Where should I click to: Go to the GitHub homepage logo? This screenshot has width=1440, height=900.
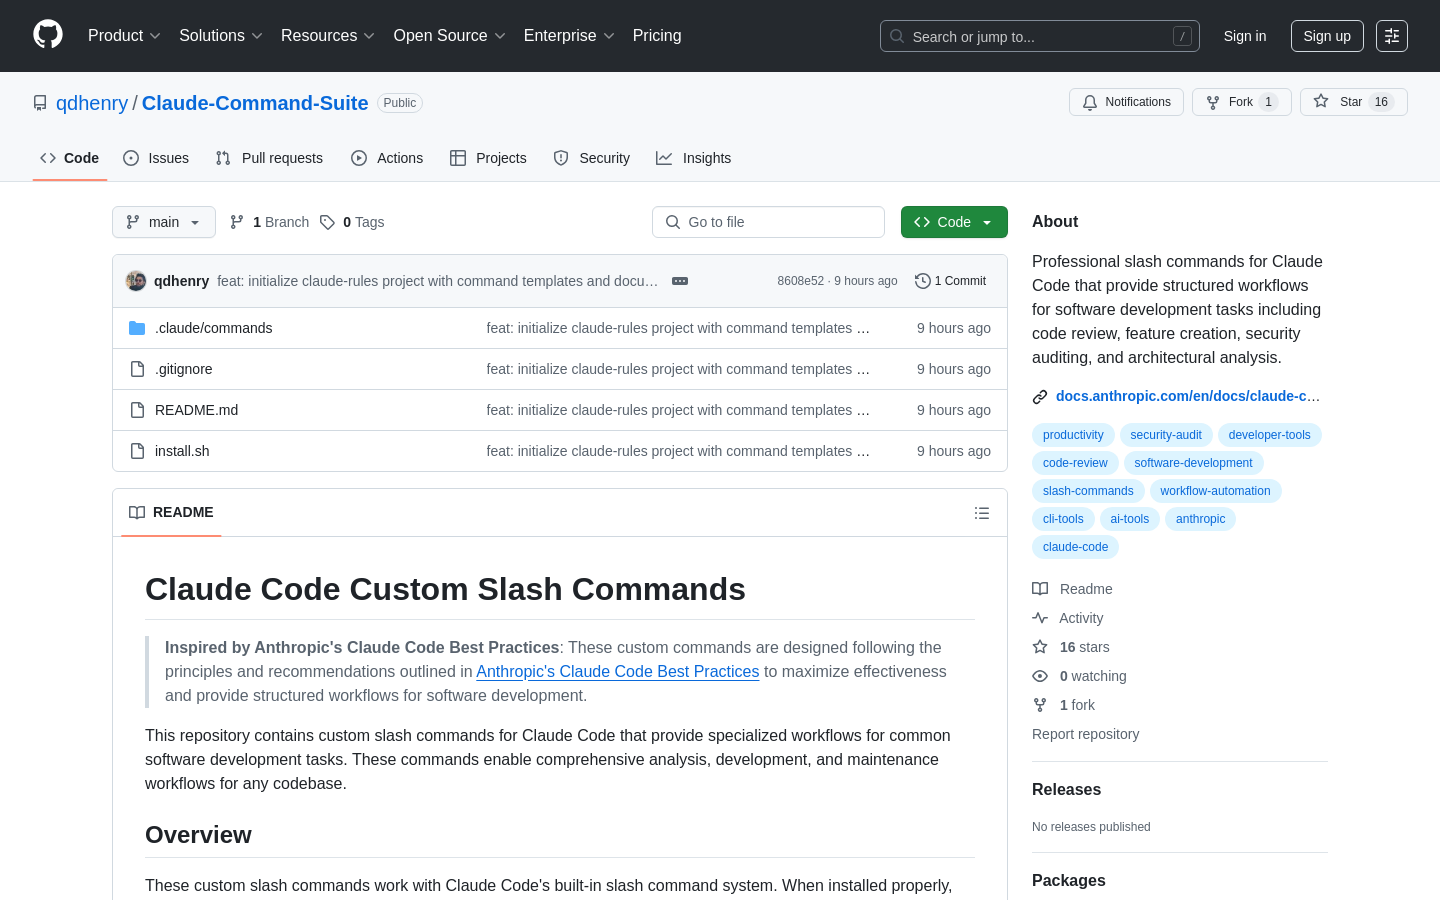48,35
